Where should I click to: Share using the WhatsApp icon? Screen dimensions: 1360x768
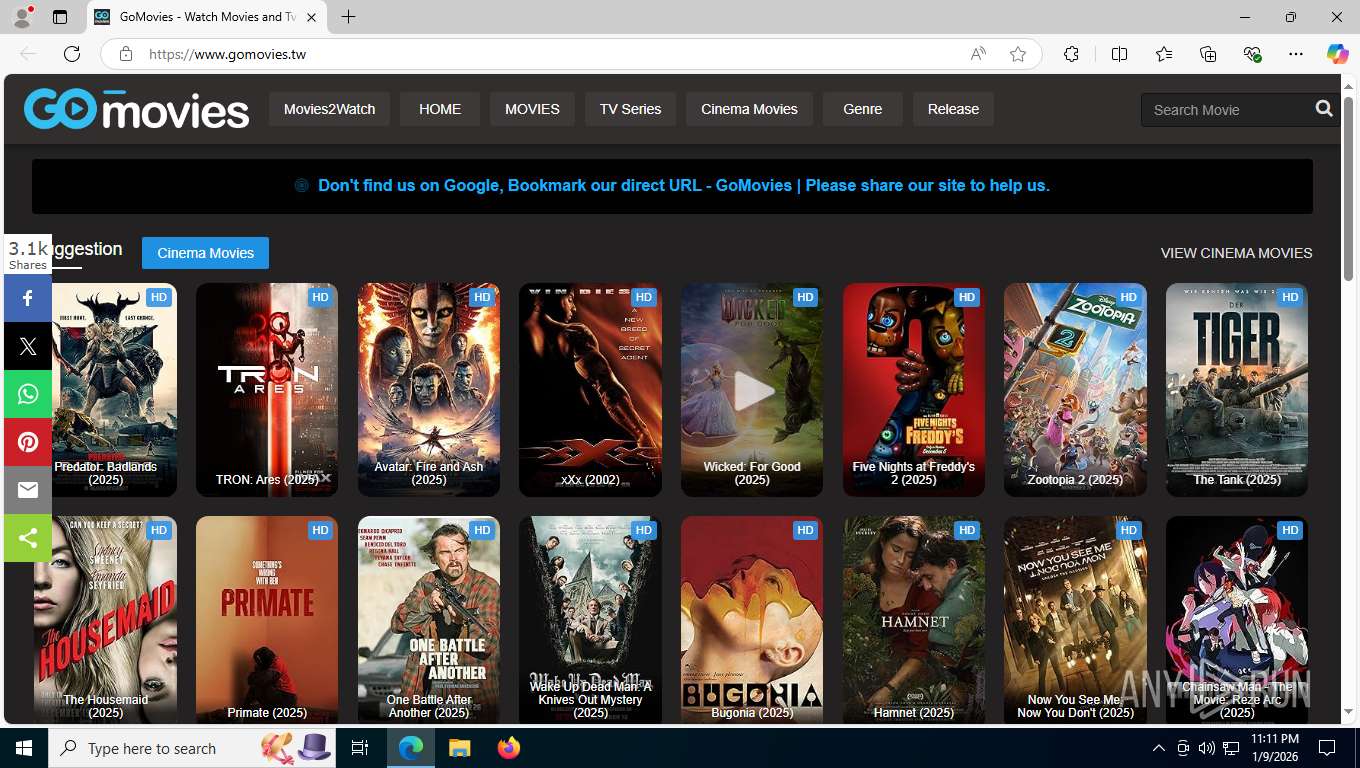pyautogui.click(x=27, y=394)
